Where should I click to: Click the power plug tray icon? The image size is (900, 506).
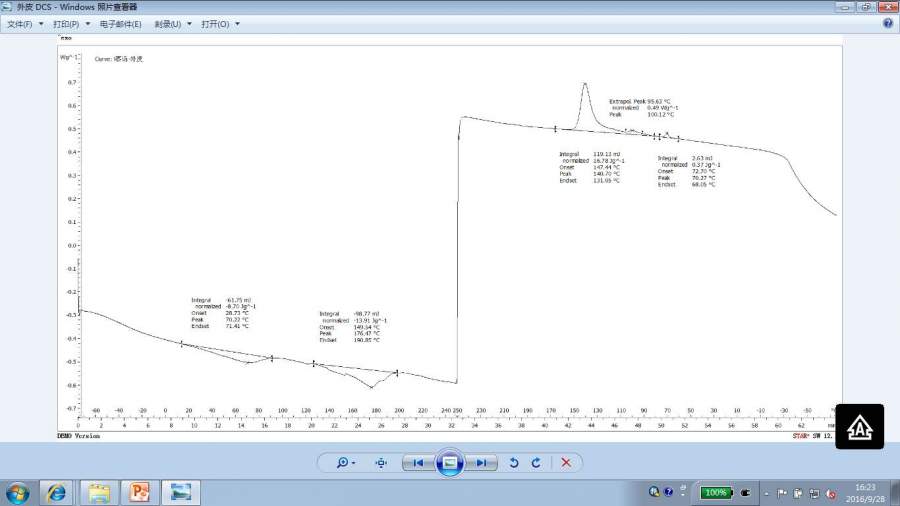pyautogui.click(x=746, y=493)
